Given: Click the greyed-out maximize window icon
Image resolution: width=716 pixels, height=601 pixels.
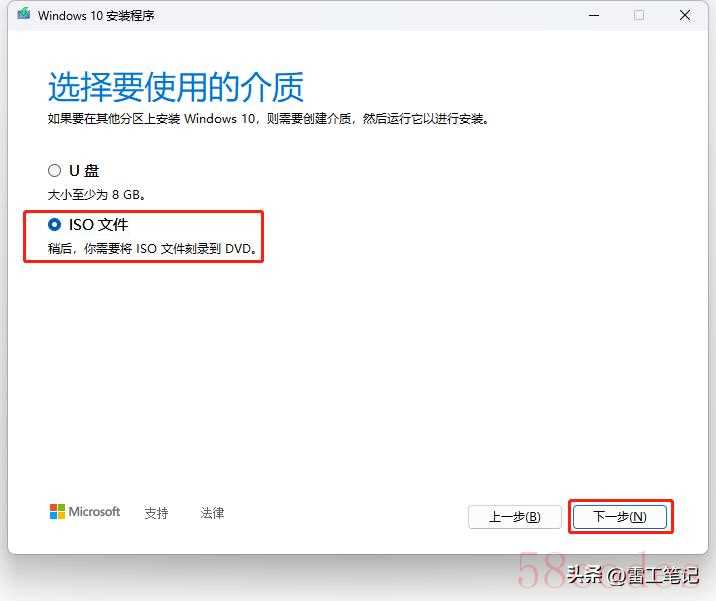Looking at the screenshot, I should pyautogui.click(x=639, y=16).
